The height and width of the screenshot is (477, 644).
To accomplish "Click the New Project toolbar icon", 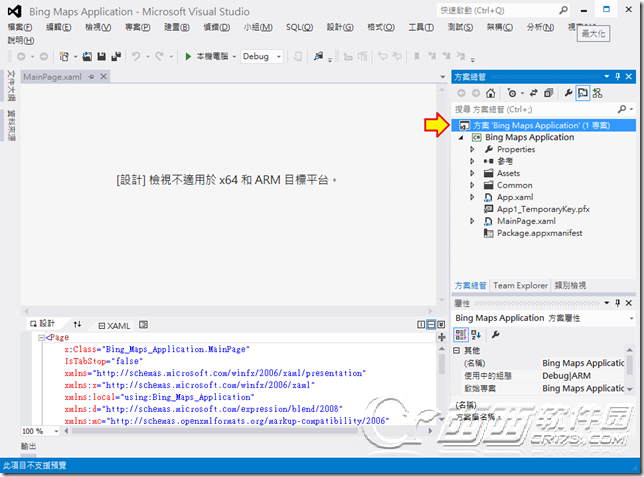I will [64, 56].
